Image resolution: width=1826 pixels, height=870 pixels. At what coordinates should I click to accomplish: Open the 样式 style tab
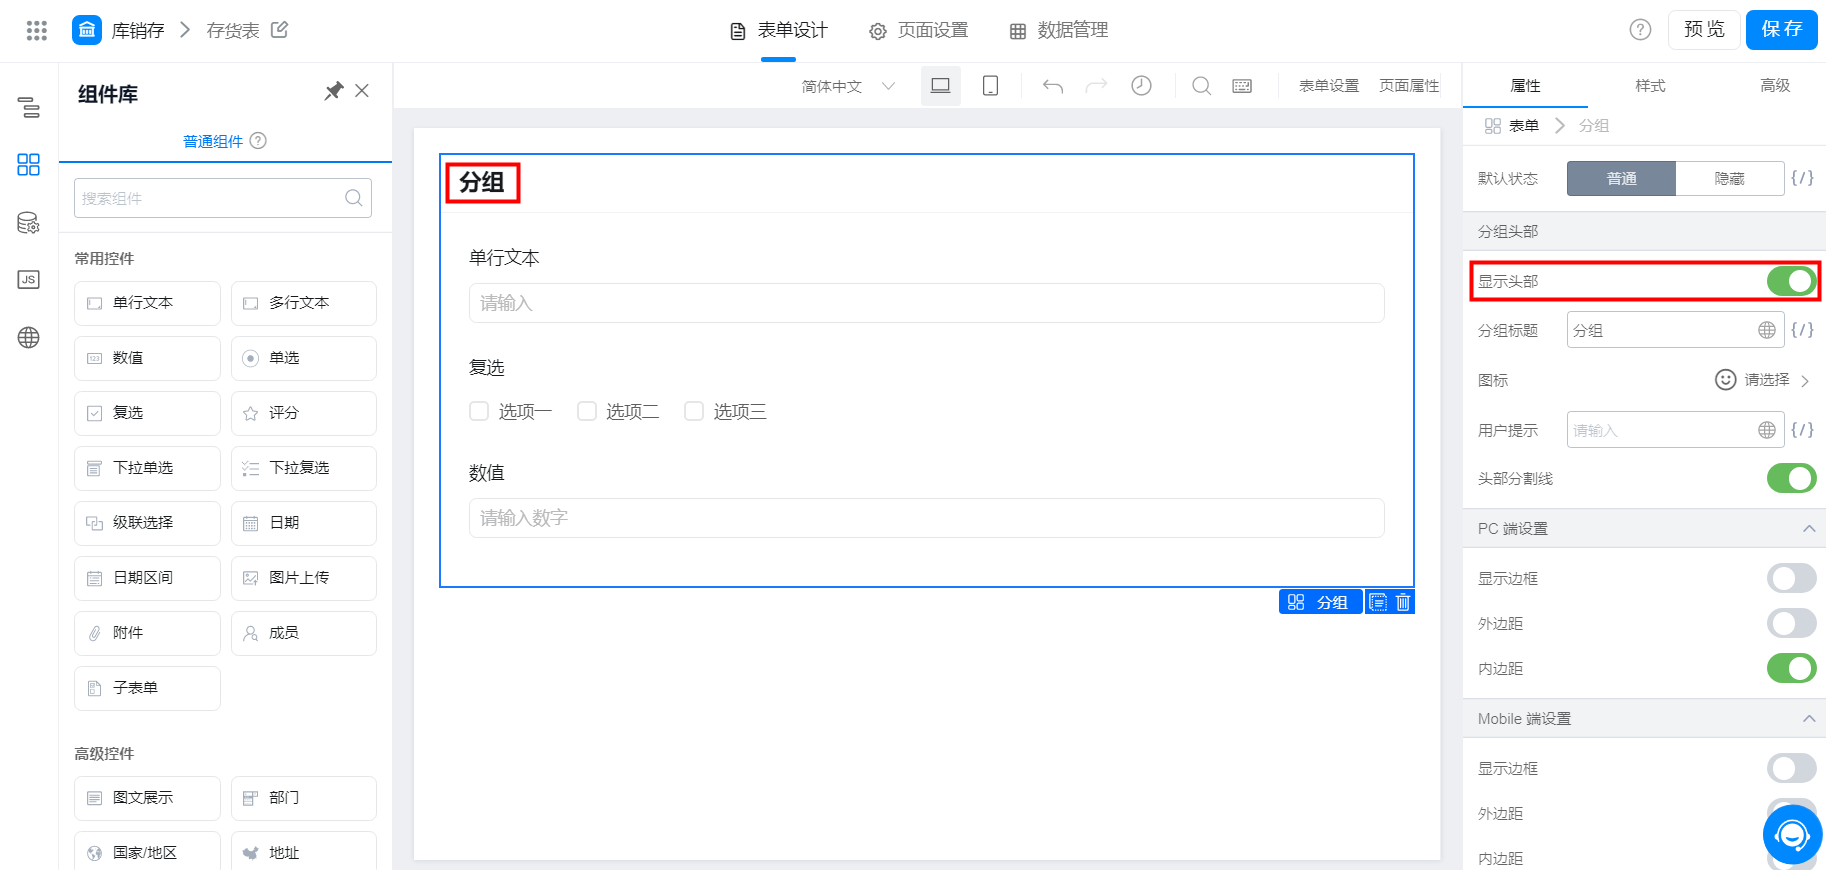pyautogui.click(x=1650, y=86)
